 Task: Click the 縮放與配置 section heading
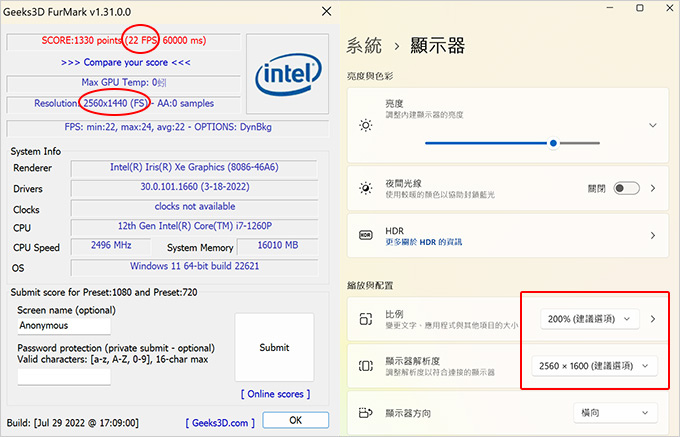click(x=370, y=285)
